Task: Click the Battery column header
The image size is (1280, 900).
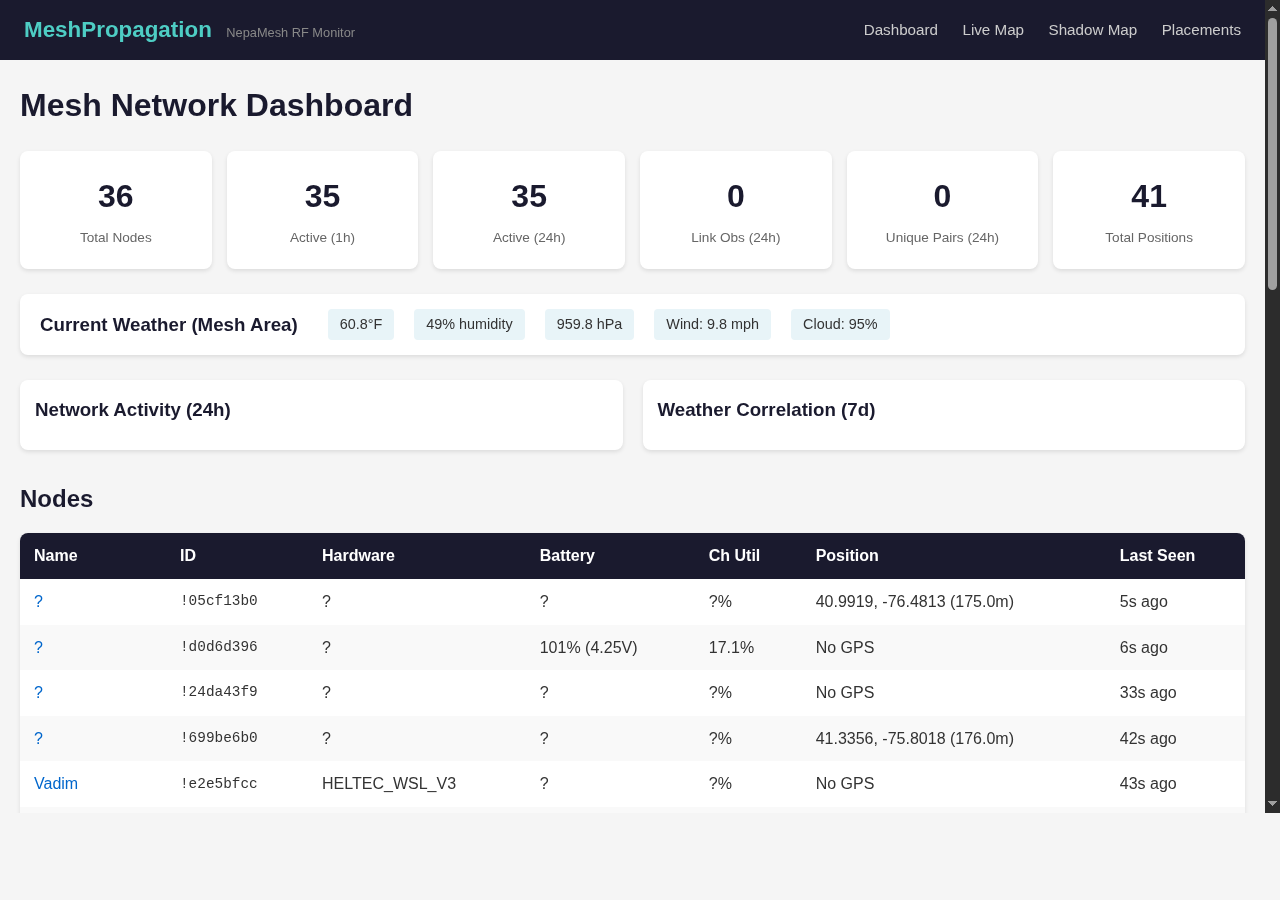Action: pos(567,556)
